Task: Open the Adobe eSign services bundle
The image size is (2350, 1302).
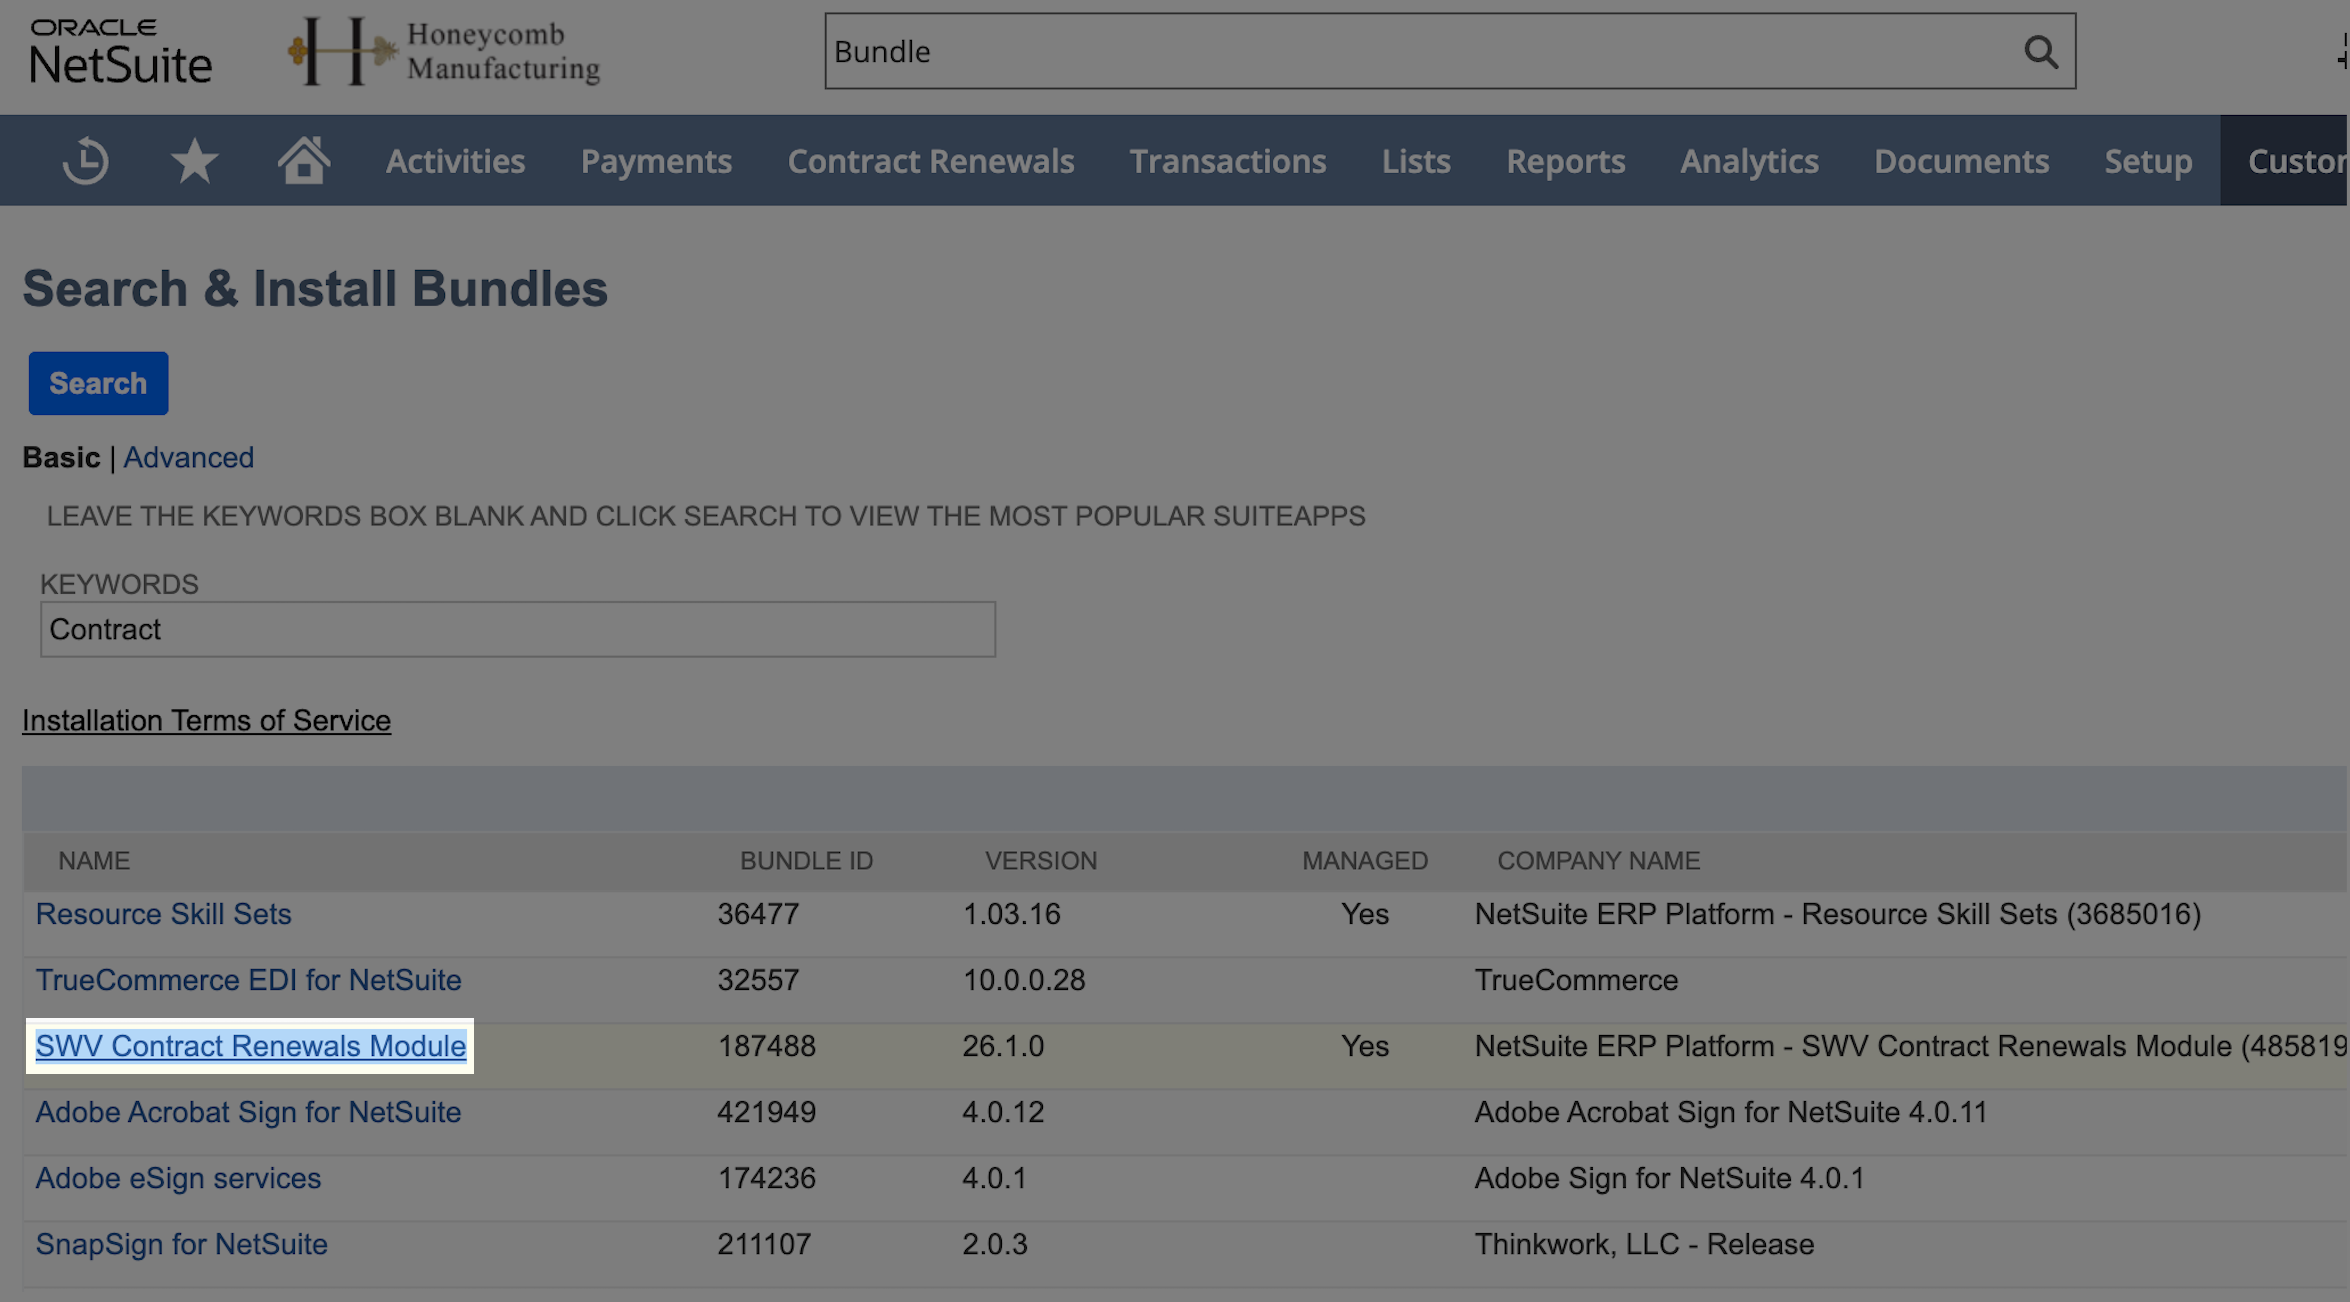Action: pyautogui.click(x=178, y=1178)
